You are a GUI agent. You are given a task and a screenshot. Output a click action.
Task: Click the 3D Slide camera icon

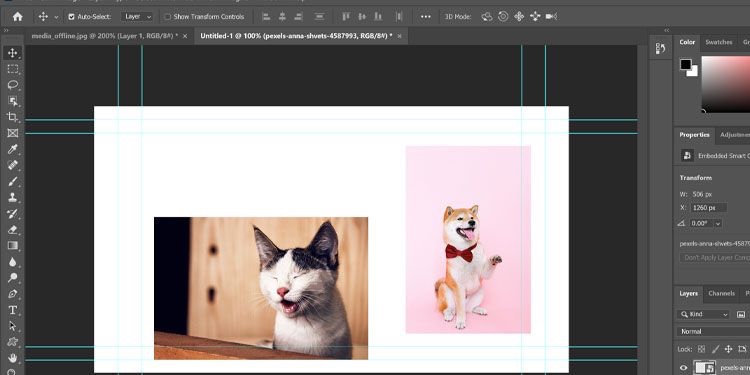535,17
